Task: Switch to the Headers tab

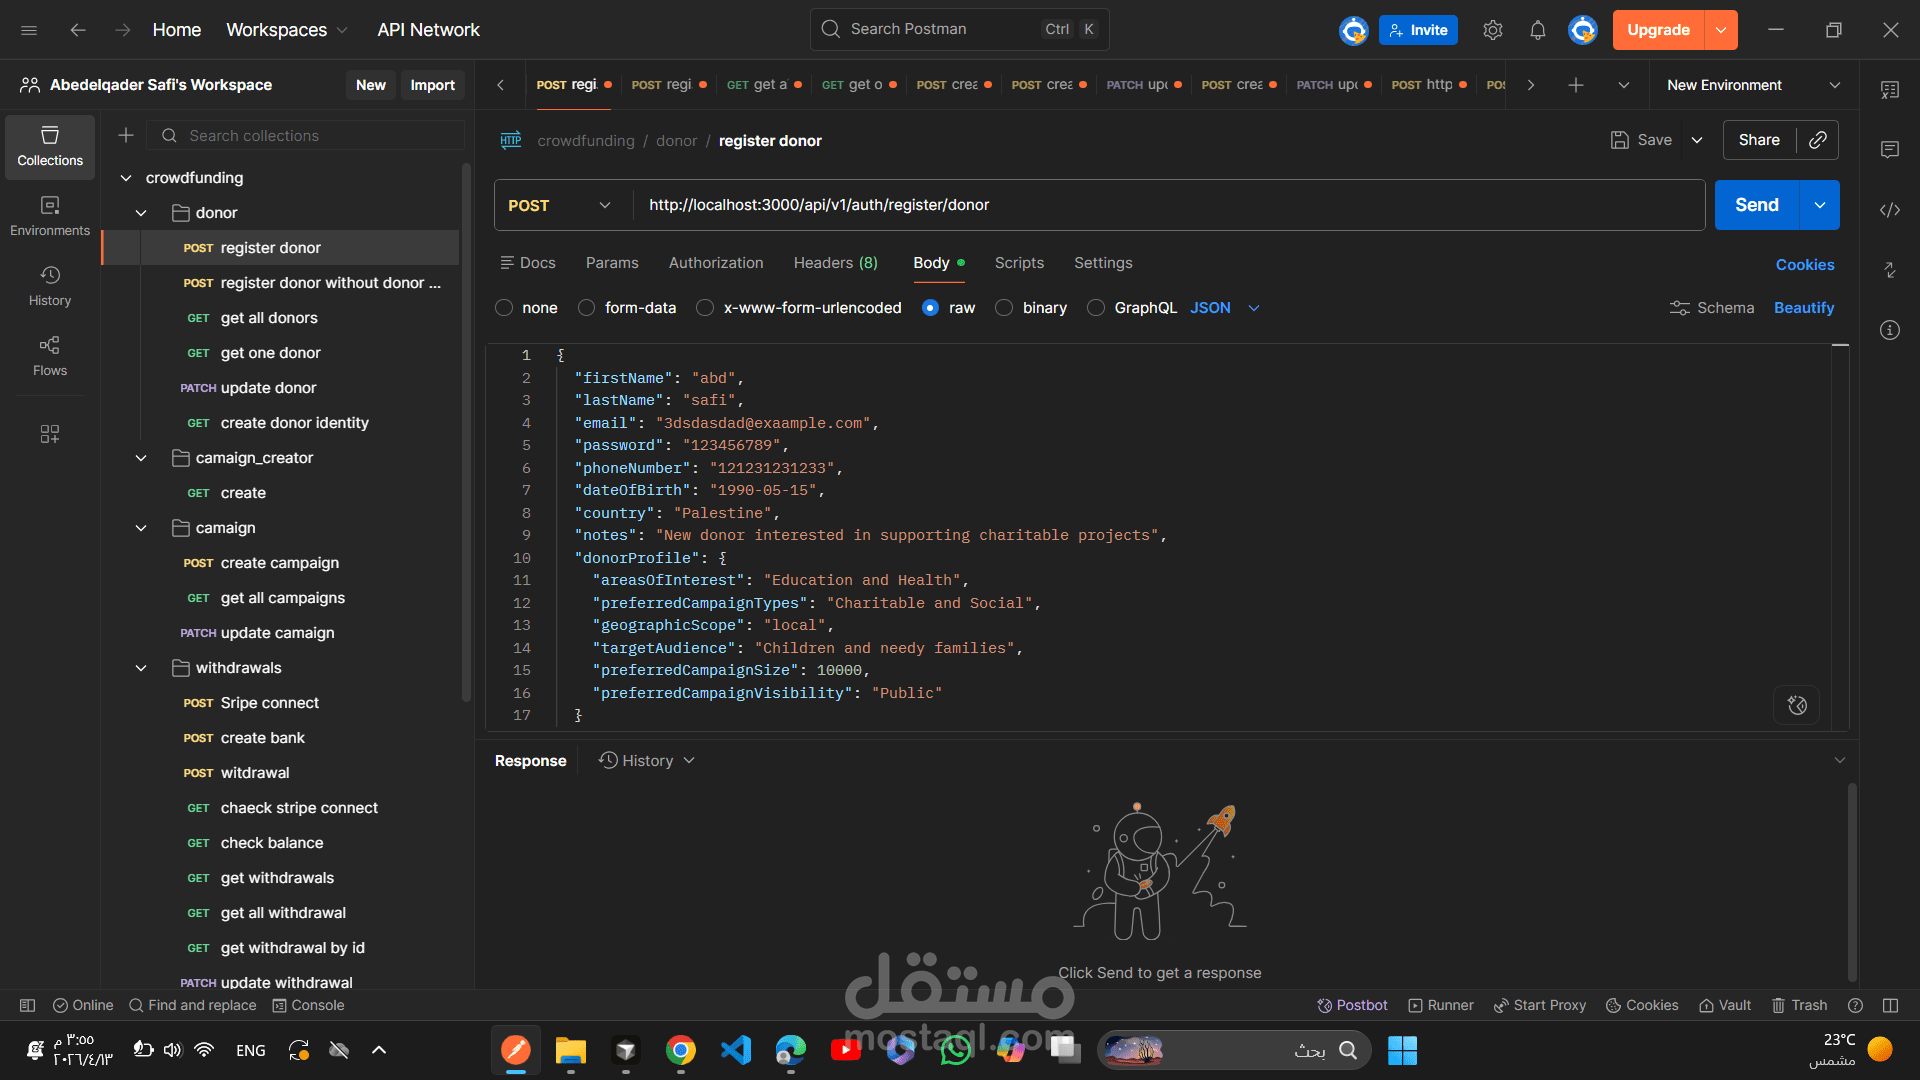Action: click(x=835, y=263)
